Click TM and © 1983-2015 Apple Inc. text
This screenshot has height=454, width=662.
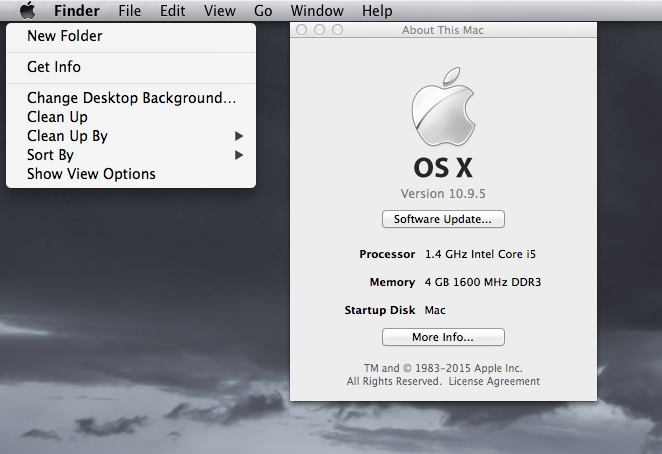coord(443,368)
